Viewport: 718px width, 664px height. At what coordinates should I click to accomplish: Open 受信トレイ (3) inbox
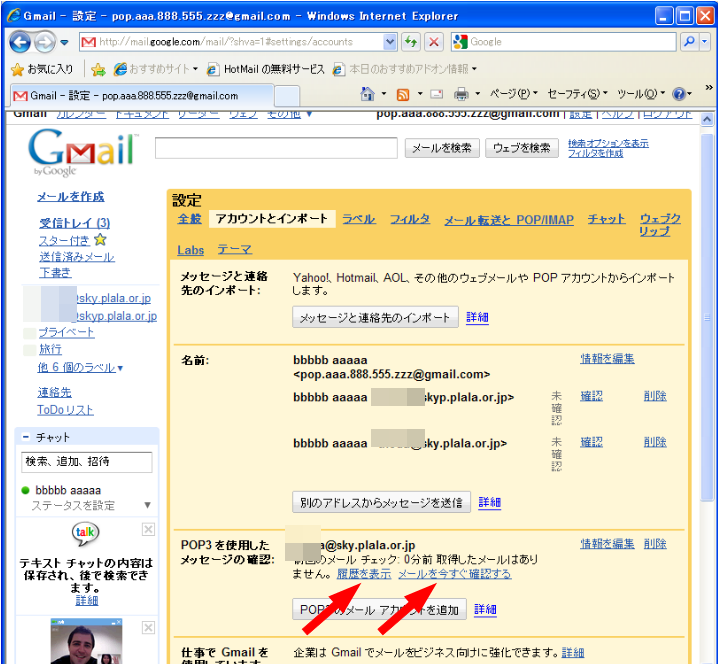point(75,223)
